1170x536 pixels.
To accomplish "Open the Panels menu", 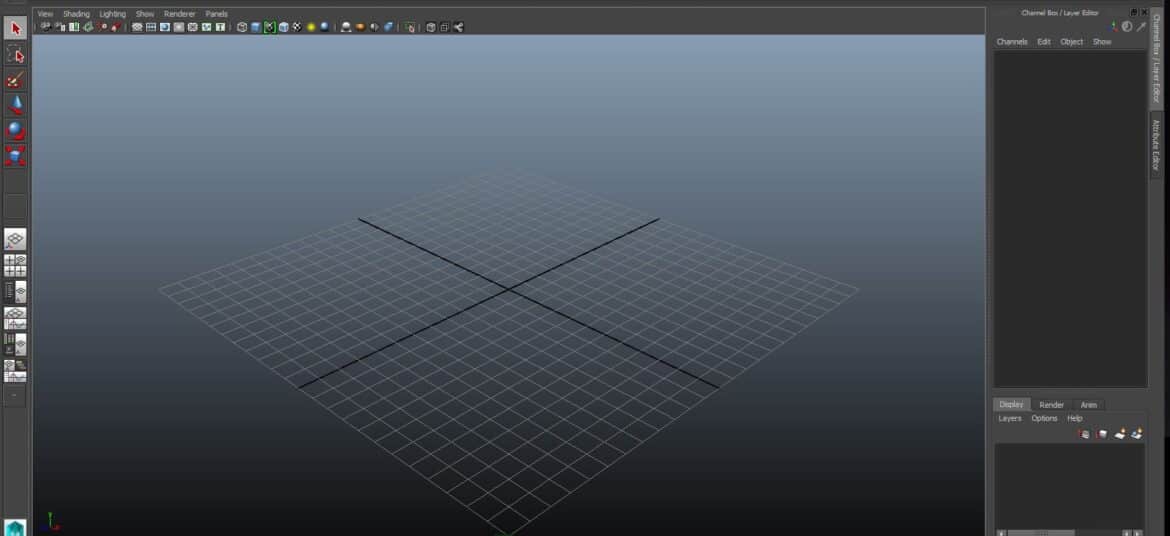I will [216, 13].
